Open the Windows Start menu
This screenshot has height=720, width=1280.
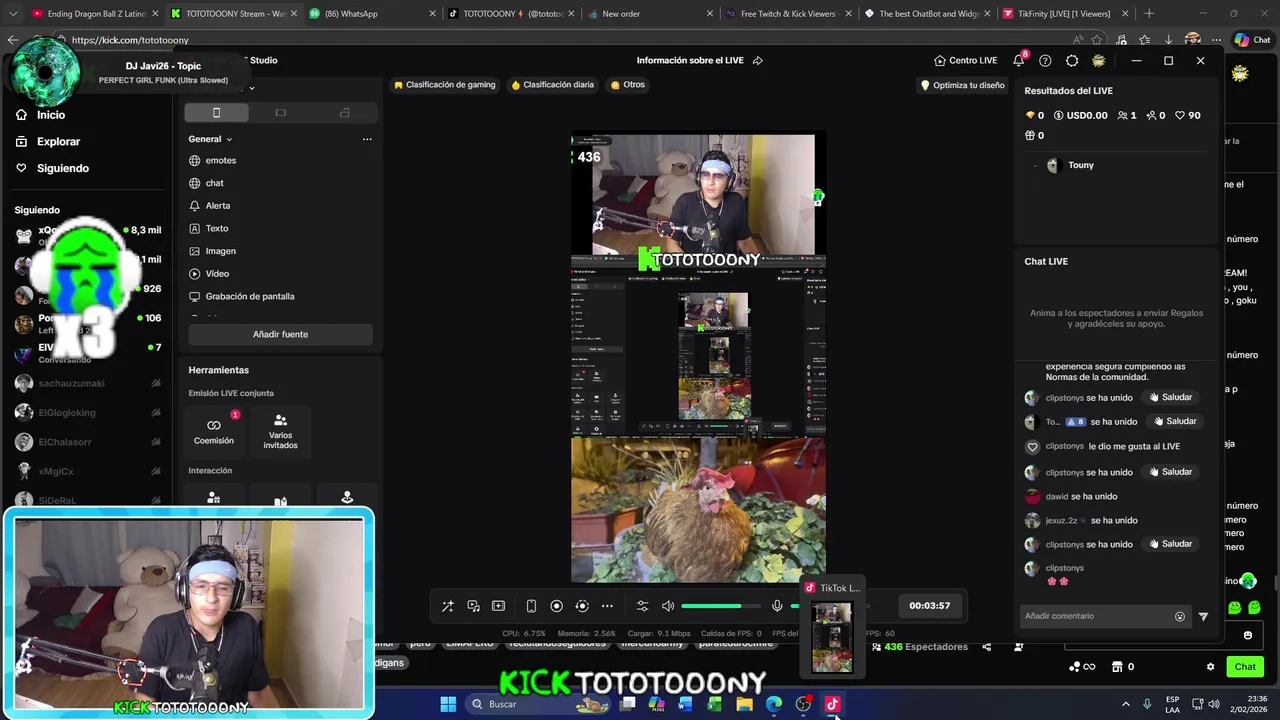[448, 704]
